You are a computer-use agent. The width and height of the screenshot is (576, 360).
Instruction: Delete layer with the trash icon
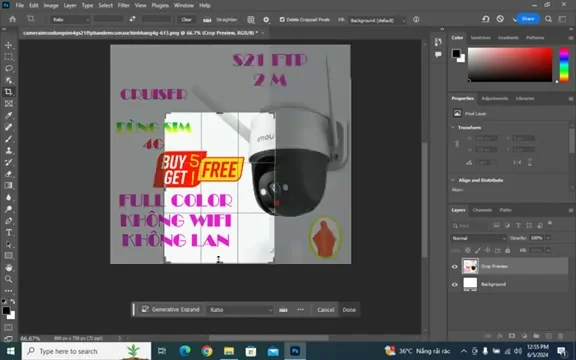560,336
